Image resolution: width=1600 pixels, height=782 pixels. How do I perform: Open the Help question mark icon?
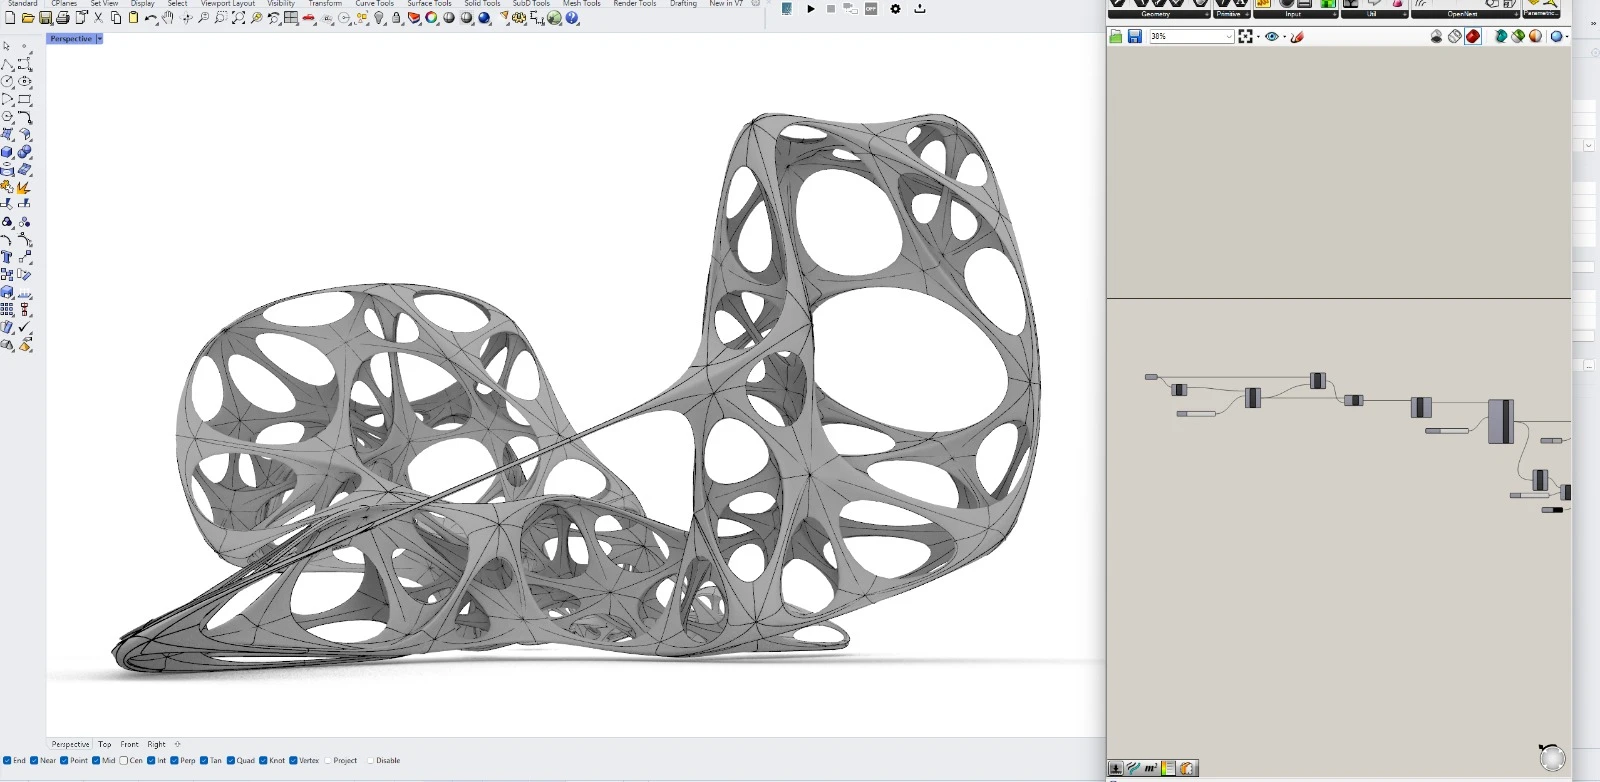[x=572, y=18]
